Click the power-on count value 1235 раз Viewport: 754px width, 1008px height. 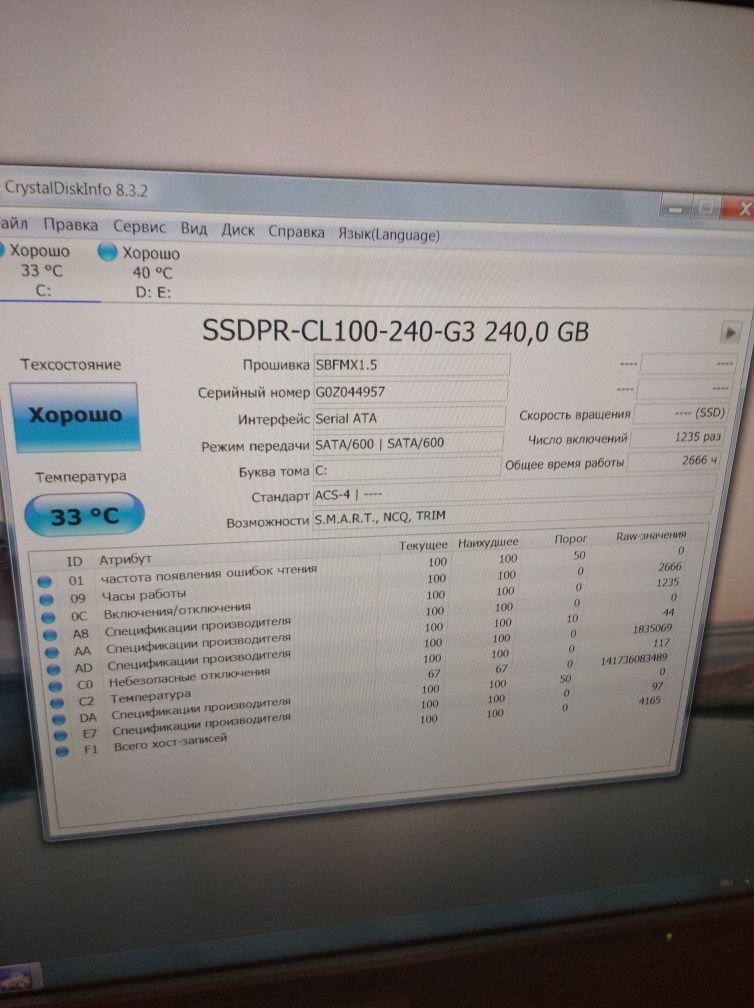click(x=678, y=437)
